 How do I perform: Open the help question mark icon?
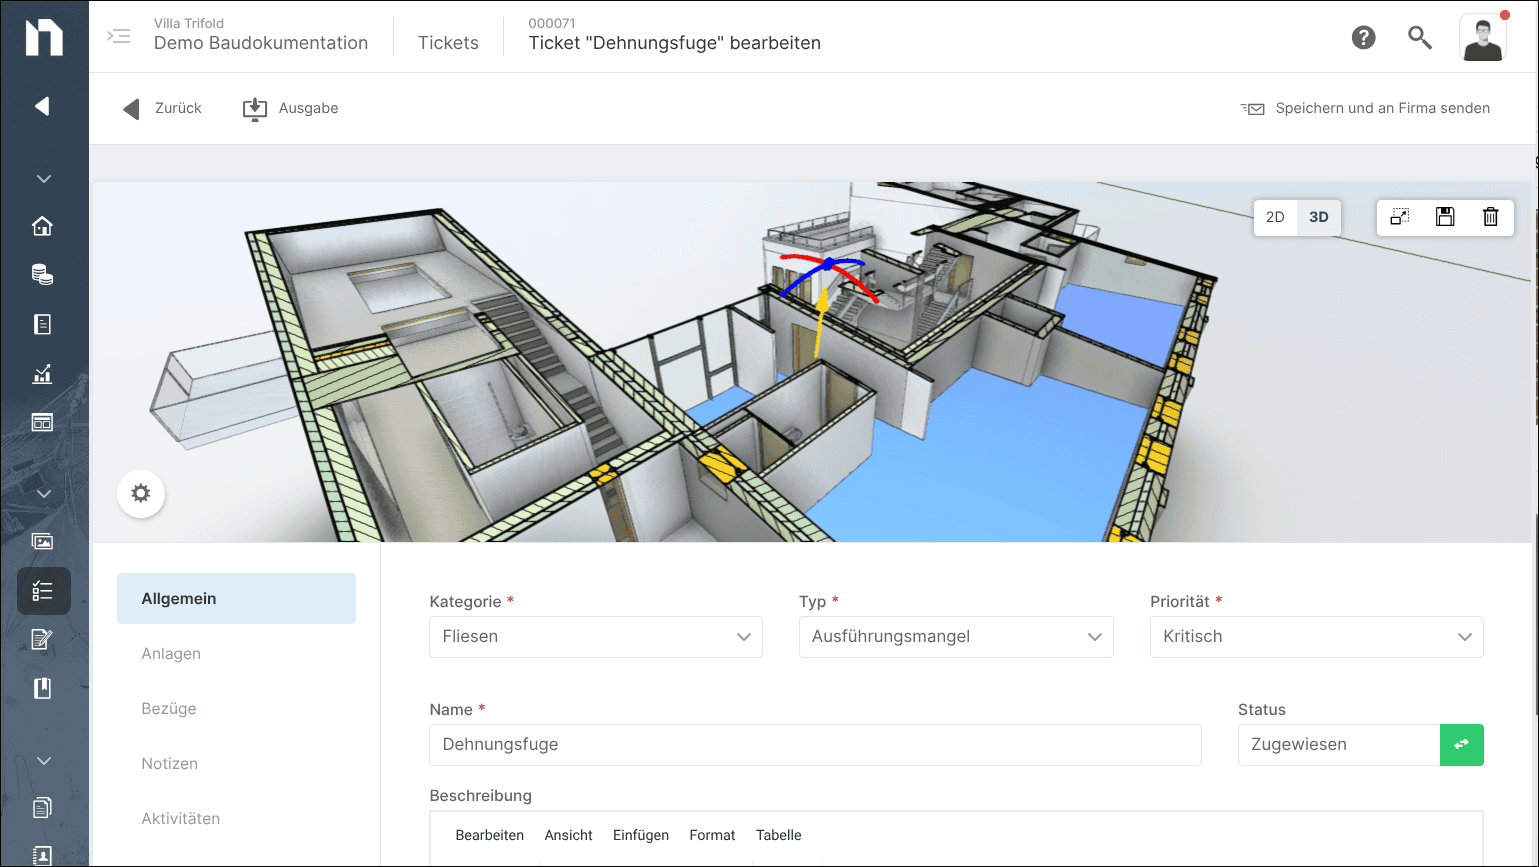pyautogui.click(x=1363, y=37)
